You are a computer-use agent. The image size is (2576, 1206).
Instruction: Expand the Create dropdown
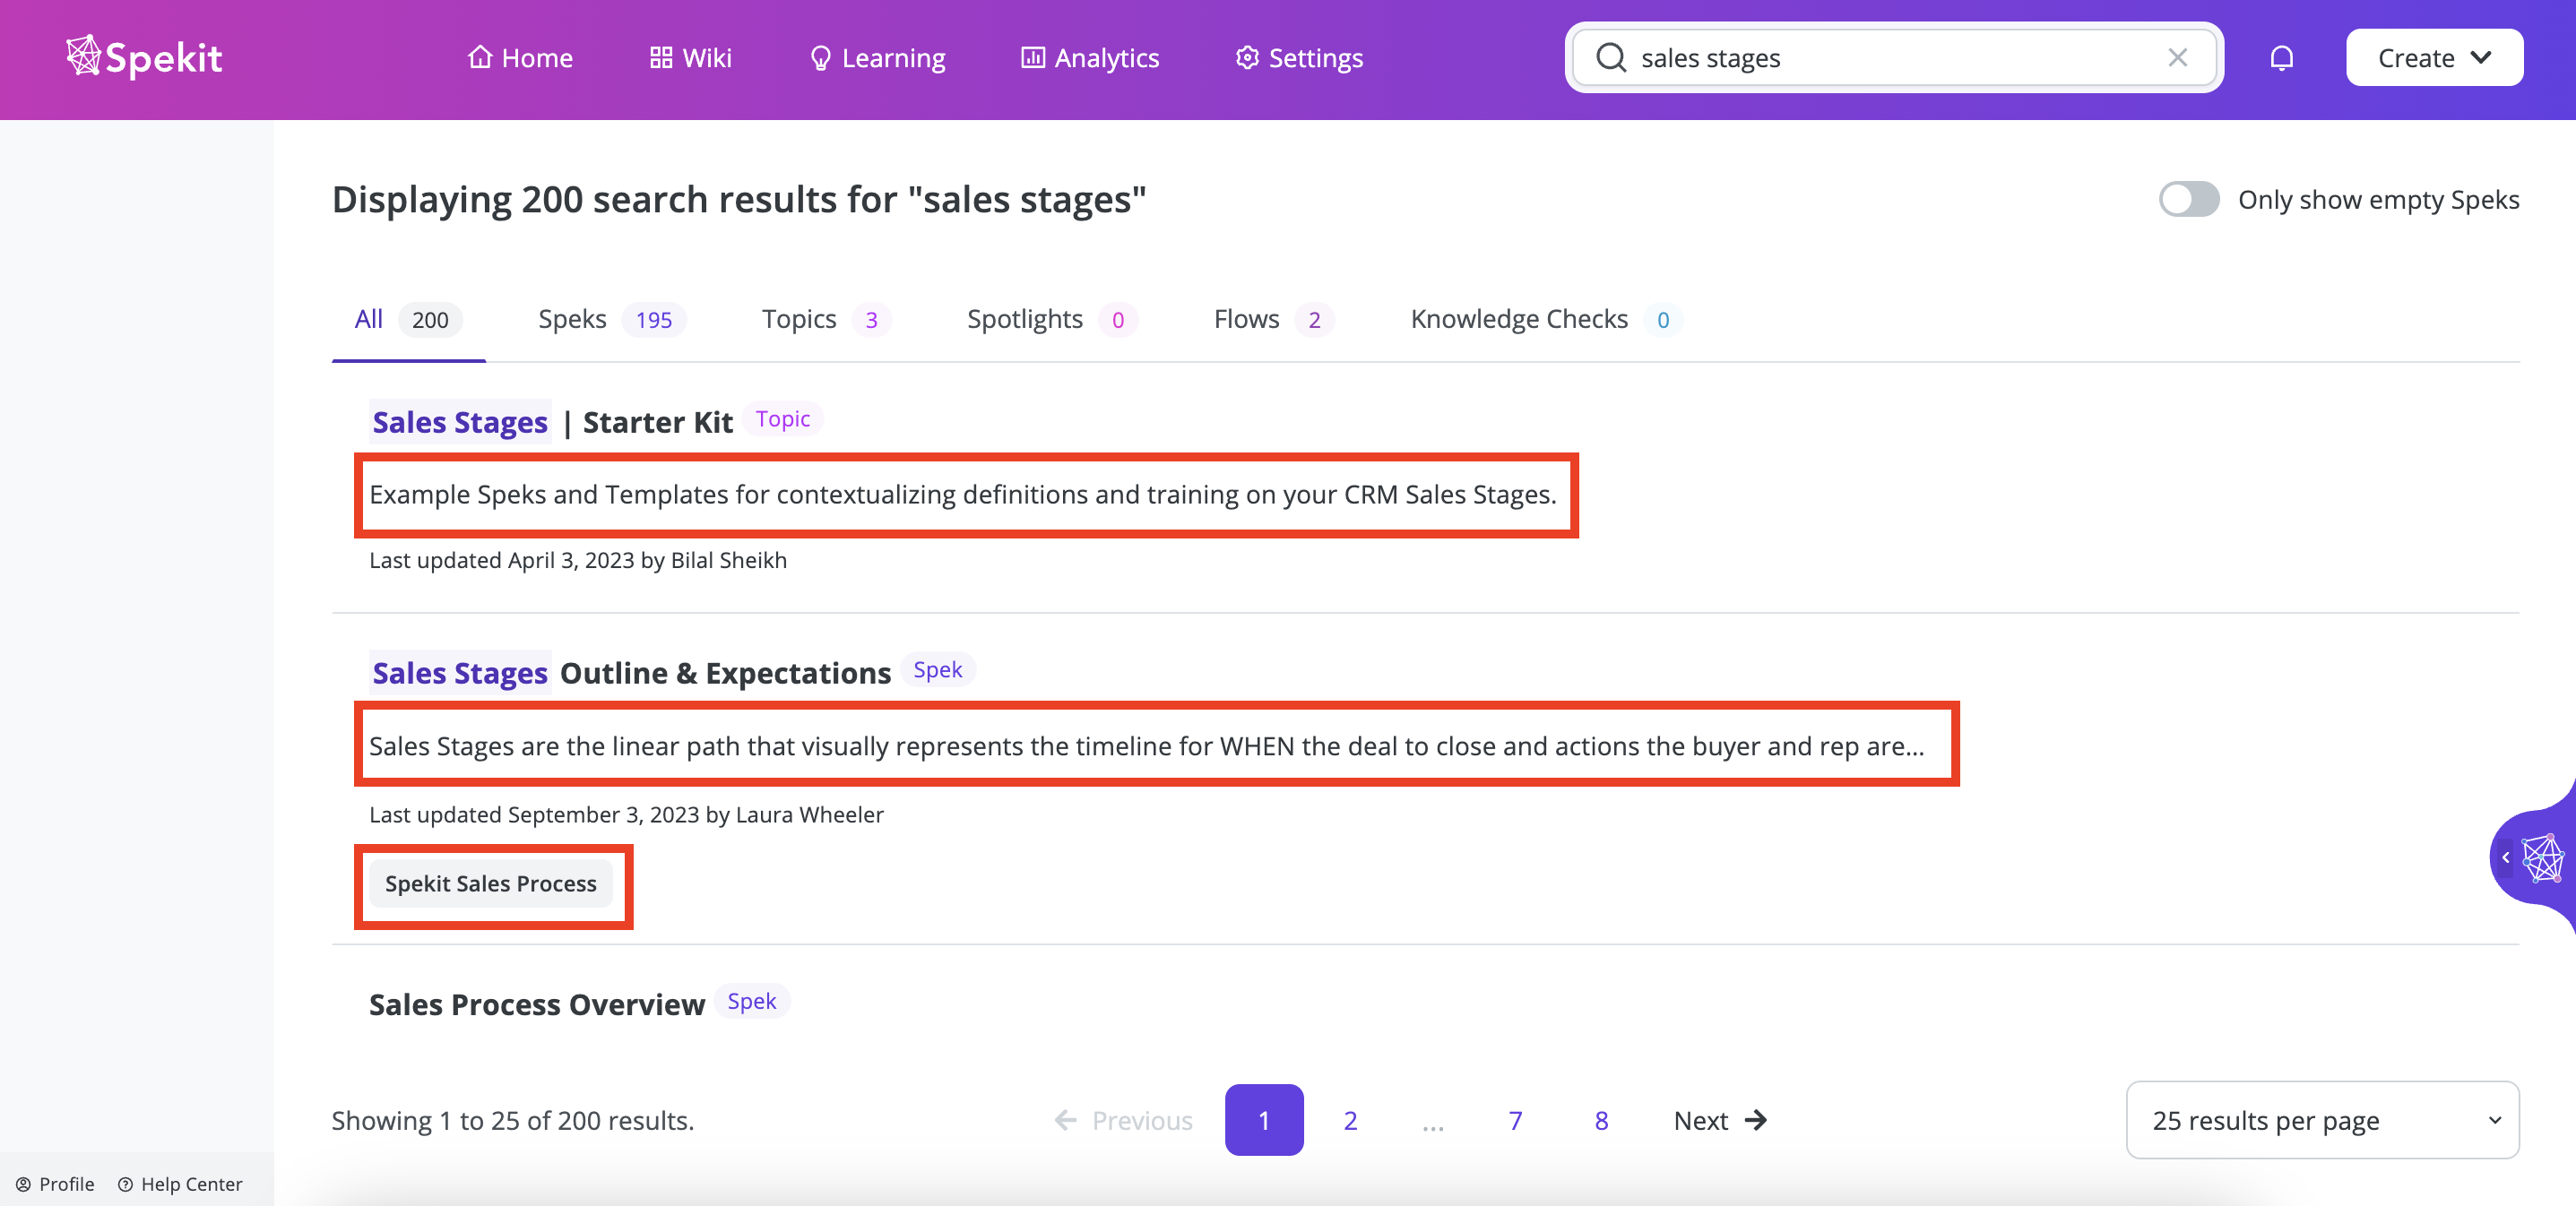click(x=2434, y=58)
